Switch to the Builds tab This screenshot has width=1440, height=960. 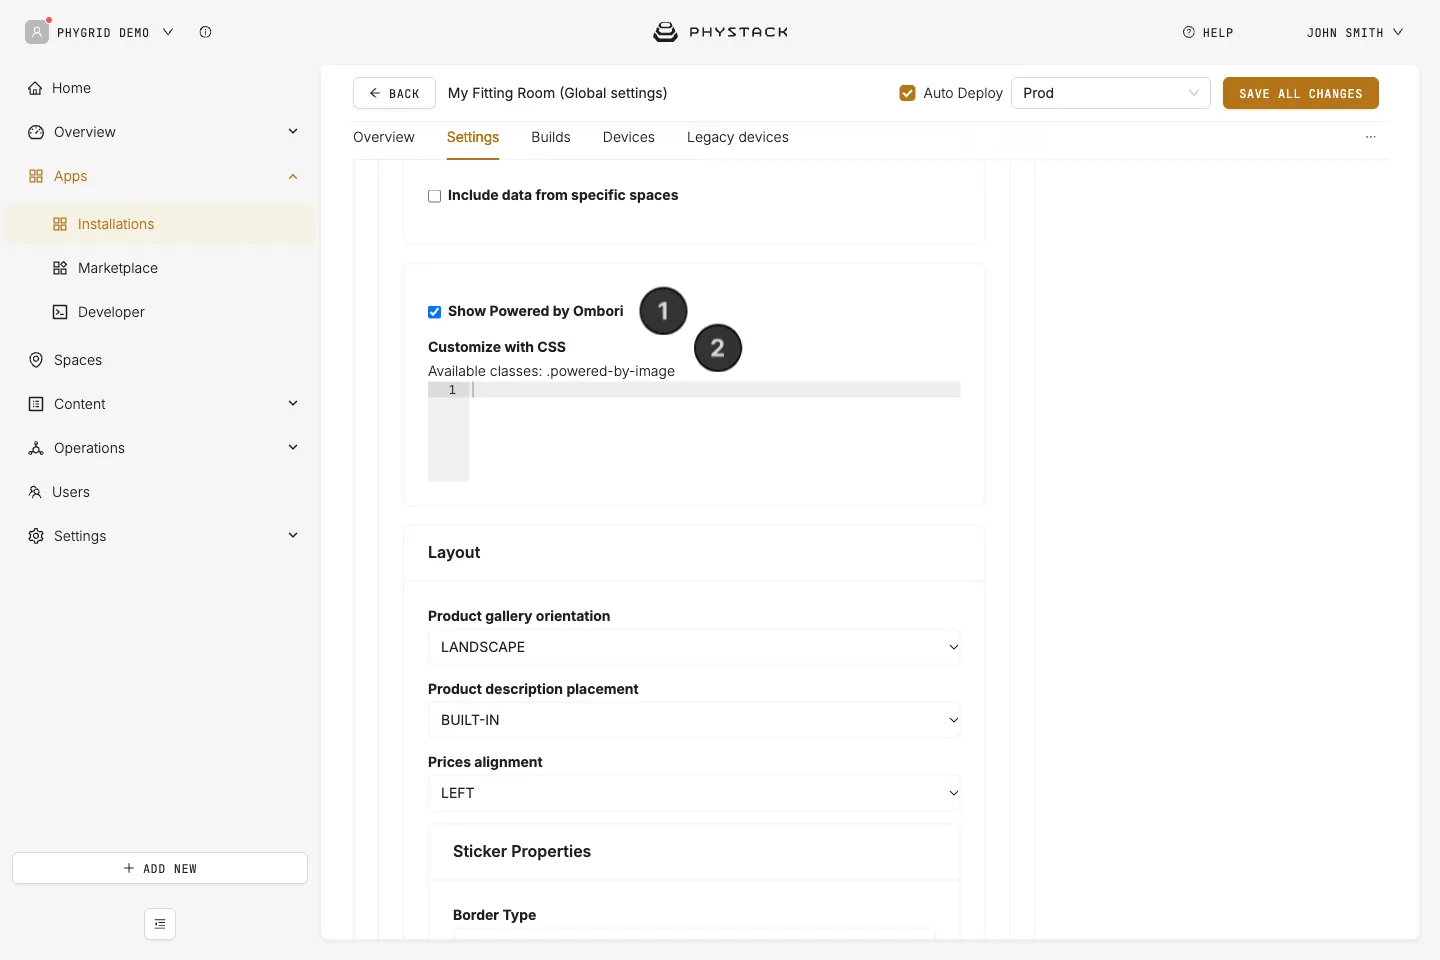pos(551,137)
